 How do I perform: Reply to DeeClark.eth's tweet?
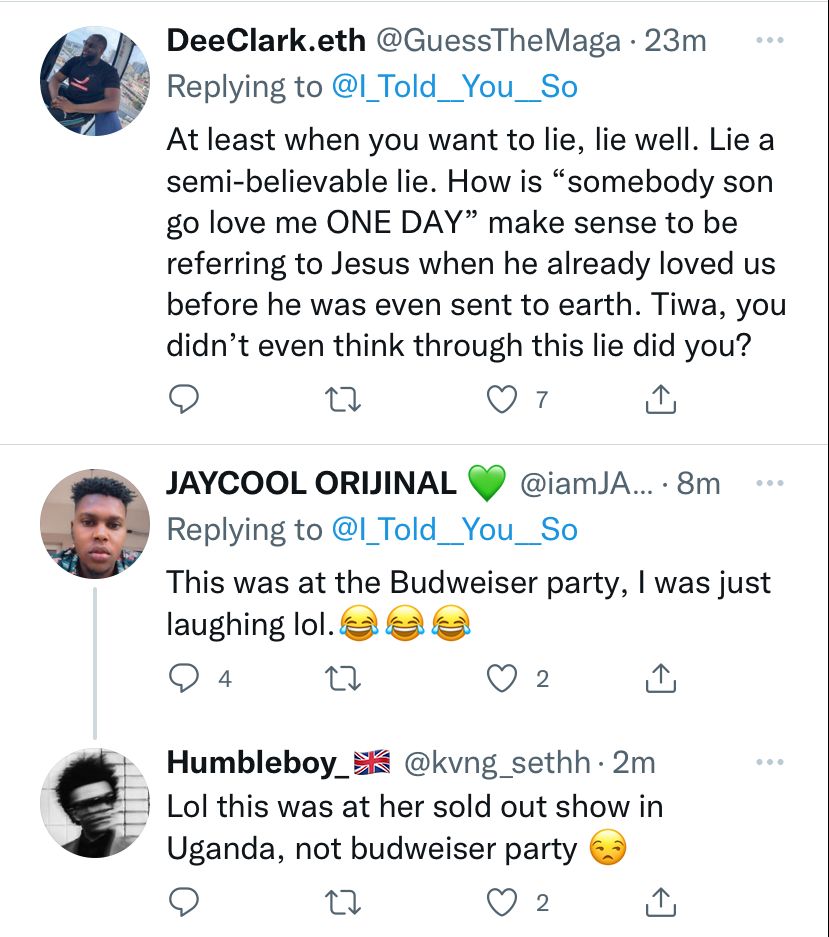point(183,399)
